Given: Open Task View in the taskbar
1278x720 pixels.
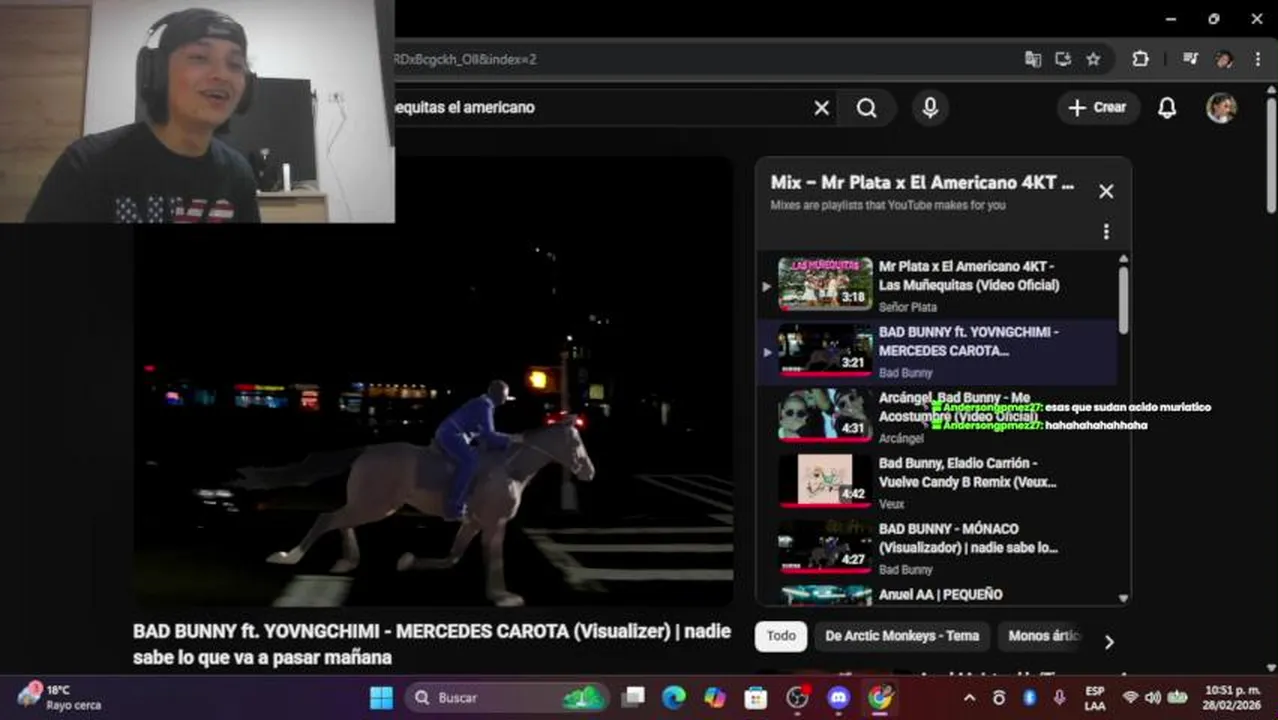Looking at the screenshot, I should (633, 697).
